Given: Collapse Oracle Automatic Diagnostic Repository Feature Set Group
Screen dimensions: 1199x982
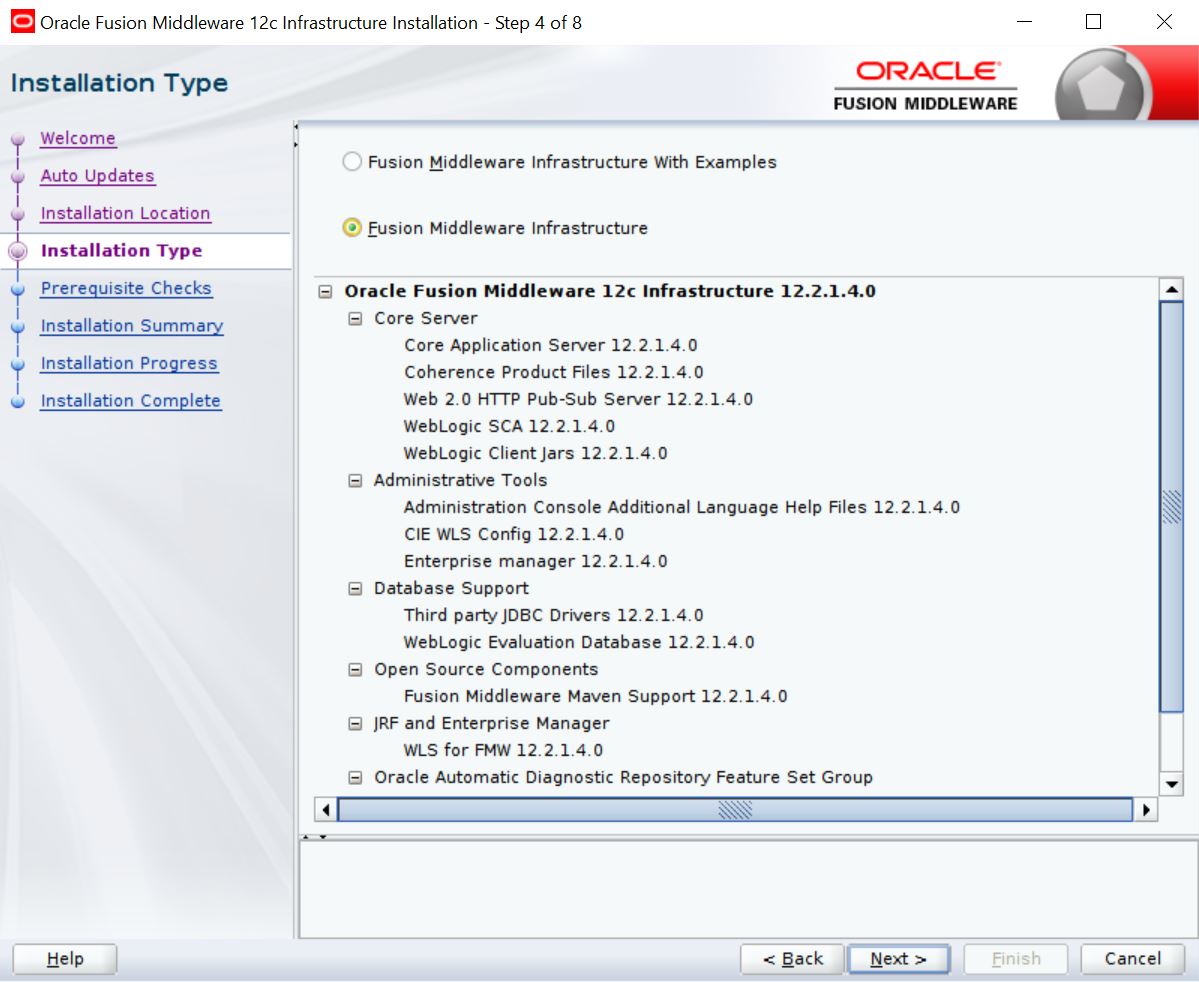Looking at the screenshot, I should [355, 778].
